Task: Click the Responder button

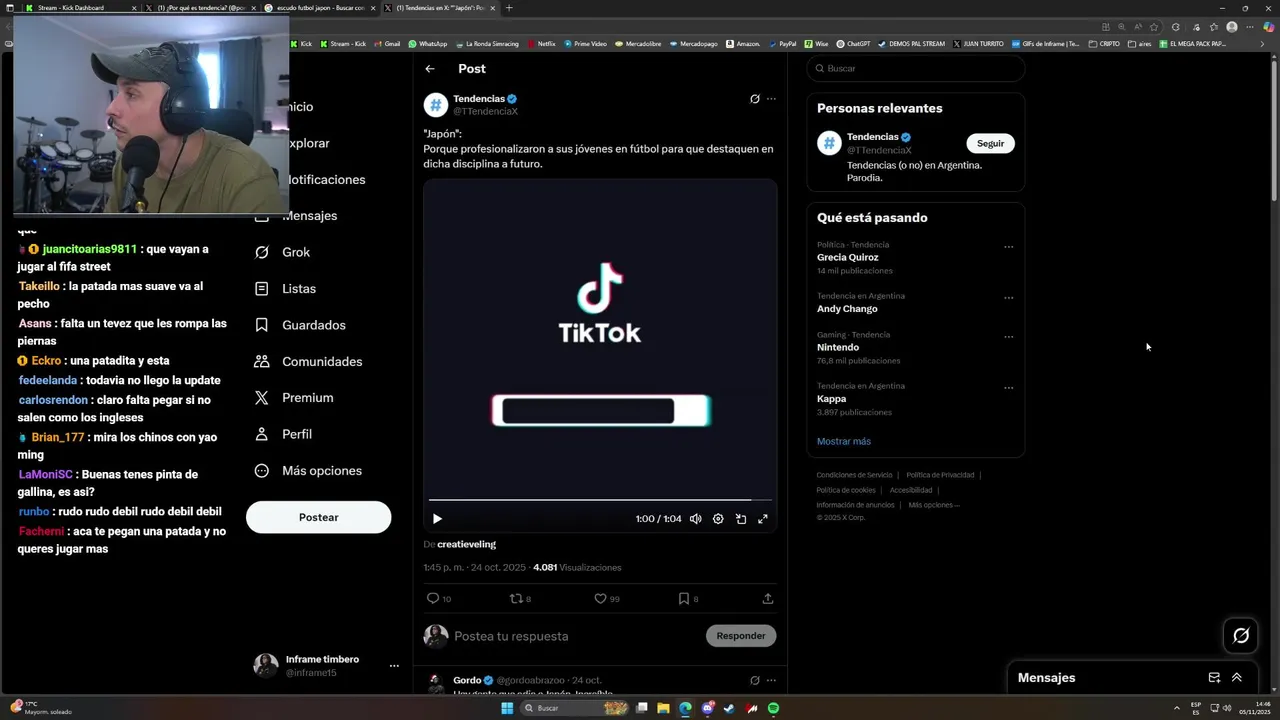Action: click(741, 636)
